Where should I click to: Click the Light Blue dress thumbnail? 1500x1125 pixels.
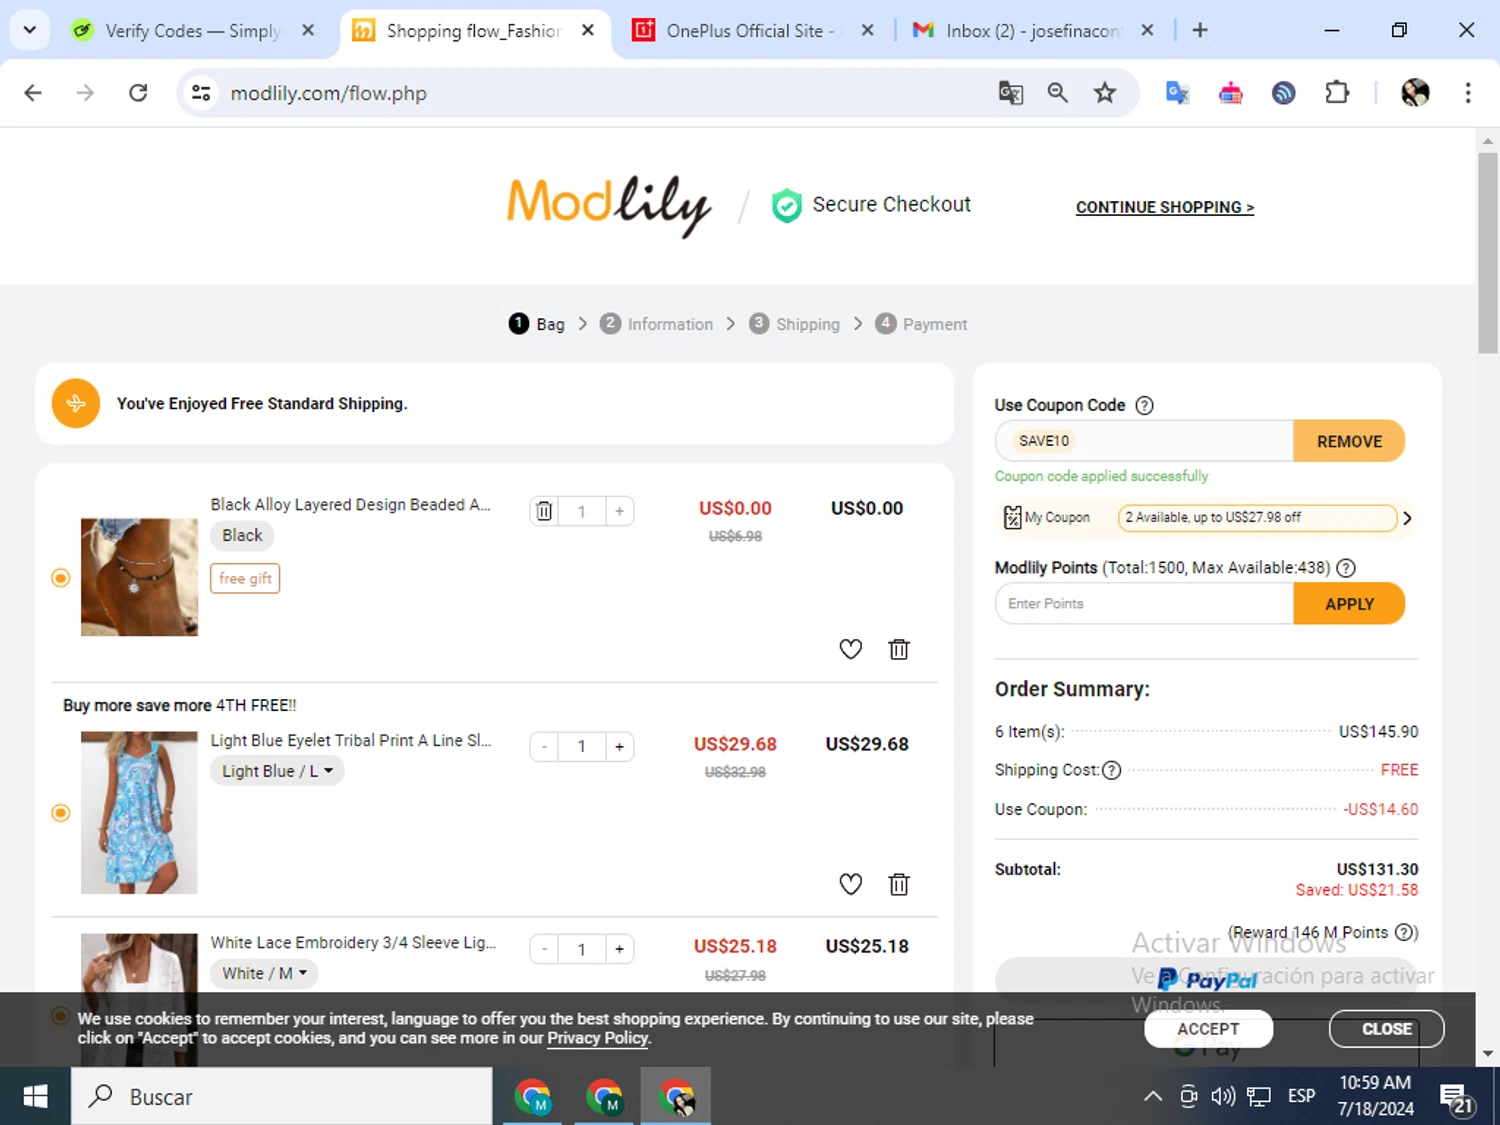[139, 813]
